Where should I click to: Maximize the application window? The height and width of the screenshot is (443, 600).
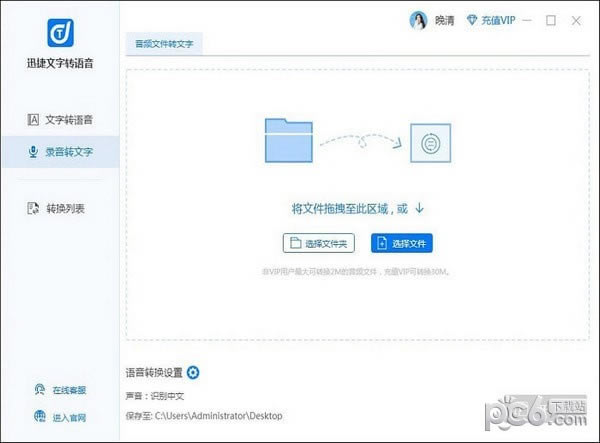point(551,20)
